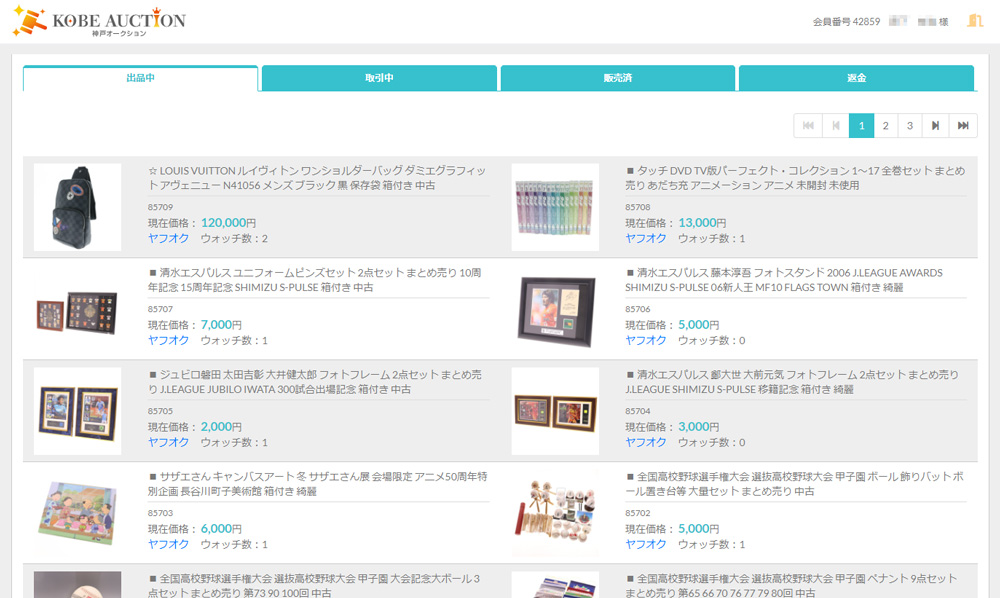Click item number 85703
This screenshot has width=1000, height=598.
coord(160,513)
